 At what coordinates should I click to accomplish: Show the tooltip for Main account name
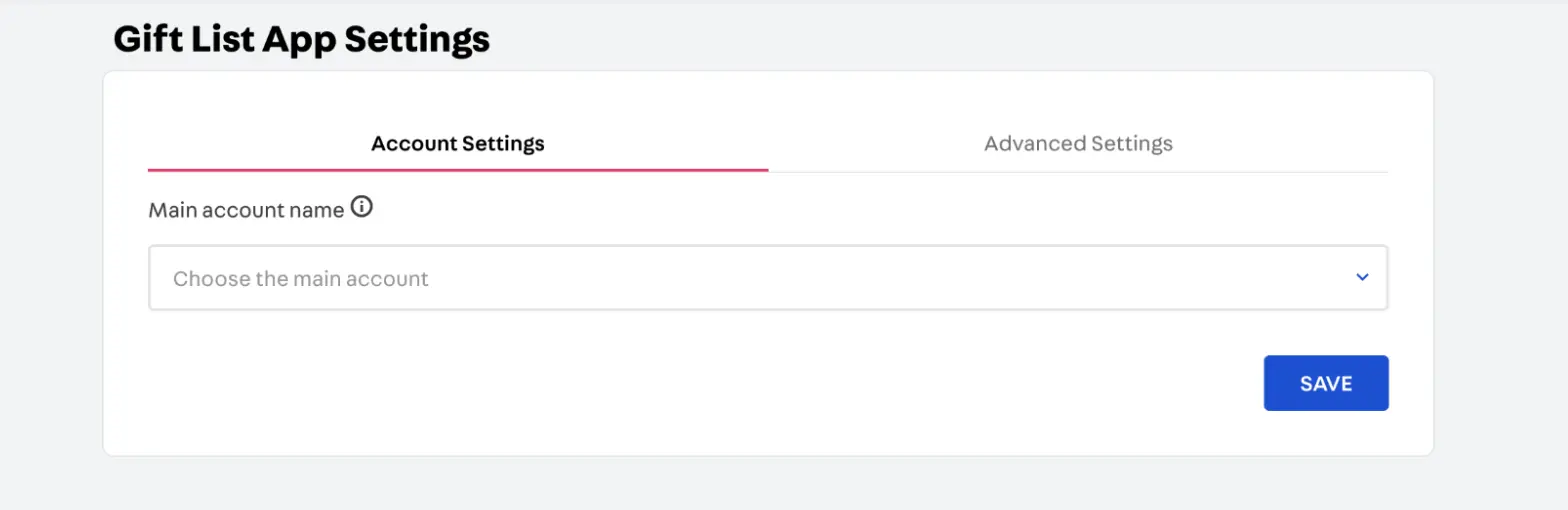[x=362, y=208]
